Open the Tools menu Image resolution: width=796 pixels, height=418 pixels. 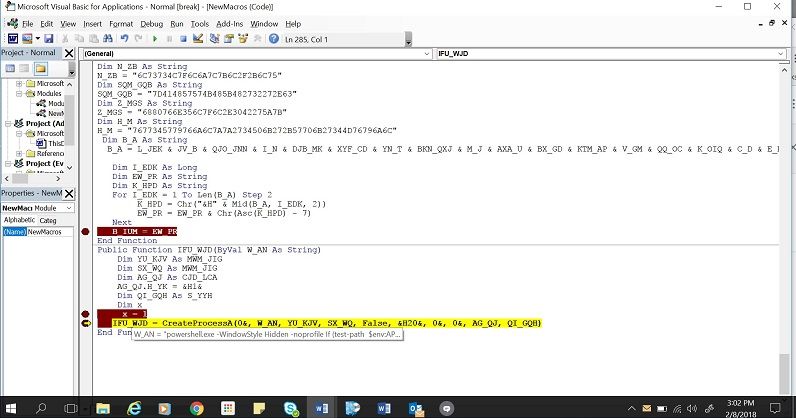click(200, 24)
